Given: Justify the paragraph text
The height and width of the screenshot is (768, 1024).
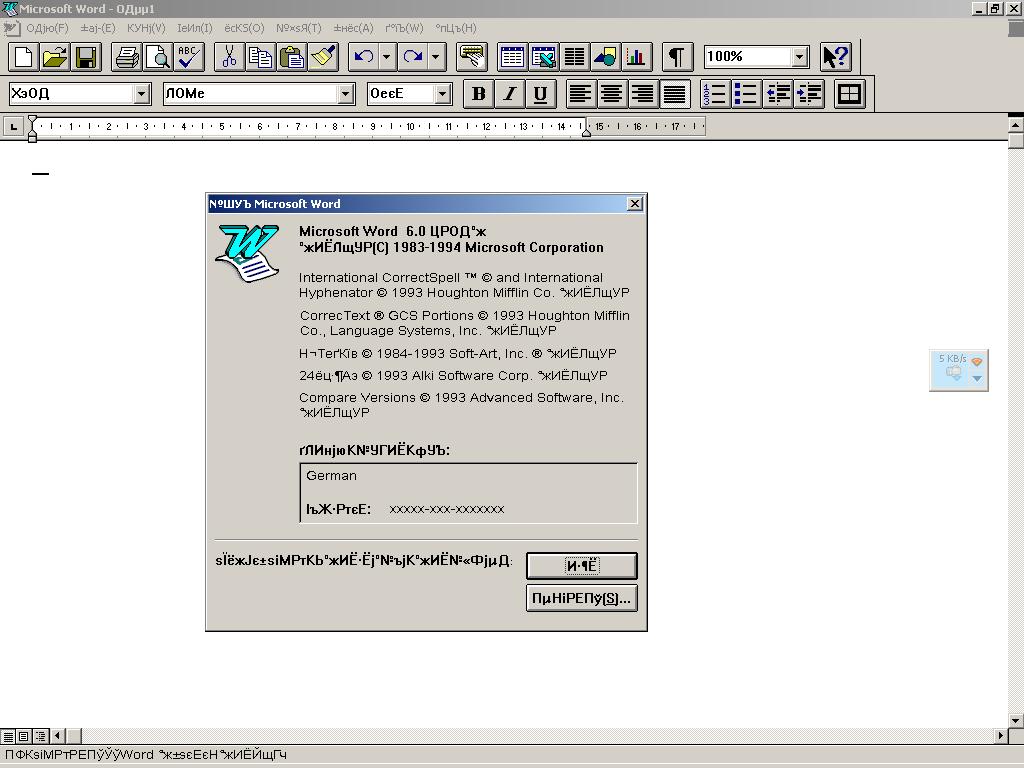Looking at the screenshot, I should [x=675, y=94].
